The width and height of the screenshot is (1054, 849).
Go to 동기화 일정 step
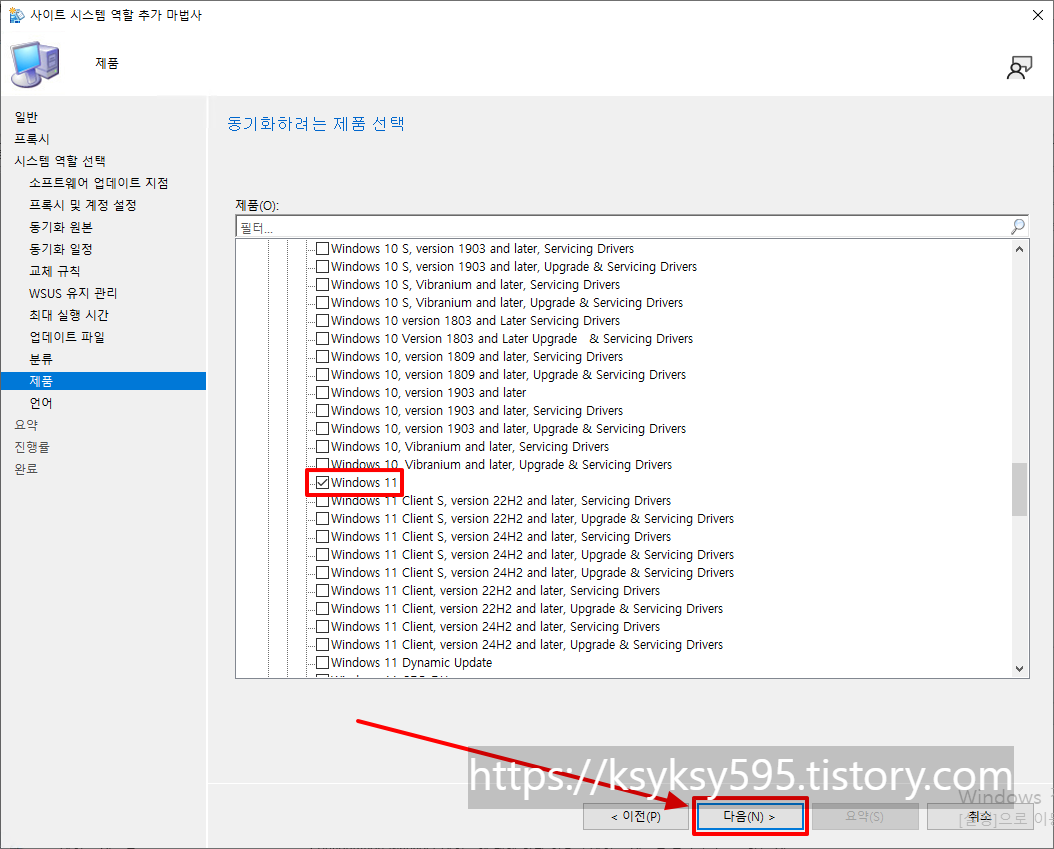tap(61, 249)
